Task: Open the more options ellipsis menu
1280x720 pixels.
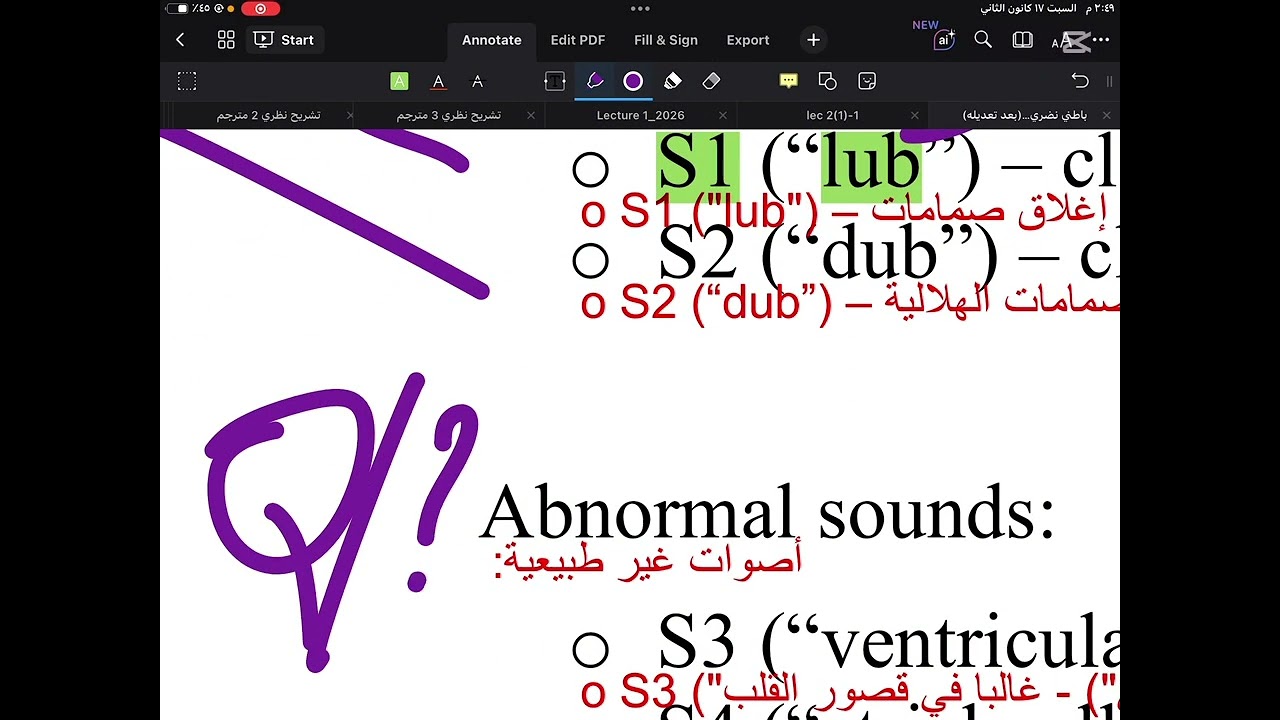Action: pos(1101,40)
